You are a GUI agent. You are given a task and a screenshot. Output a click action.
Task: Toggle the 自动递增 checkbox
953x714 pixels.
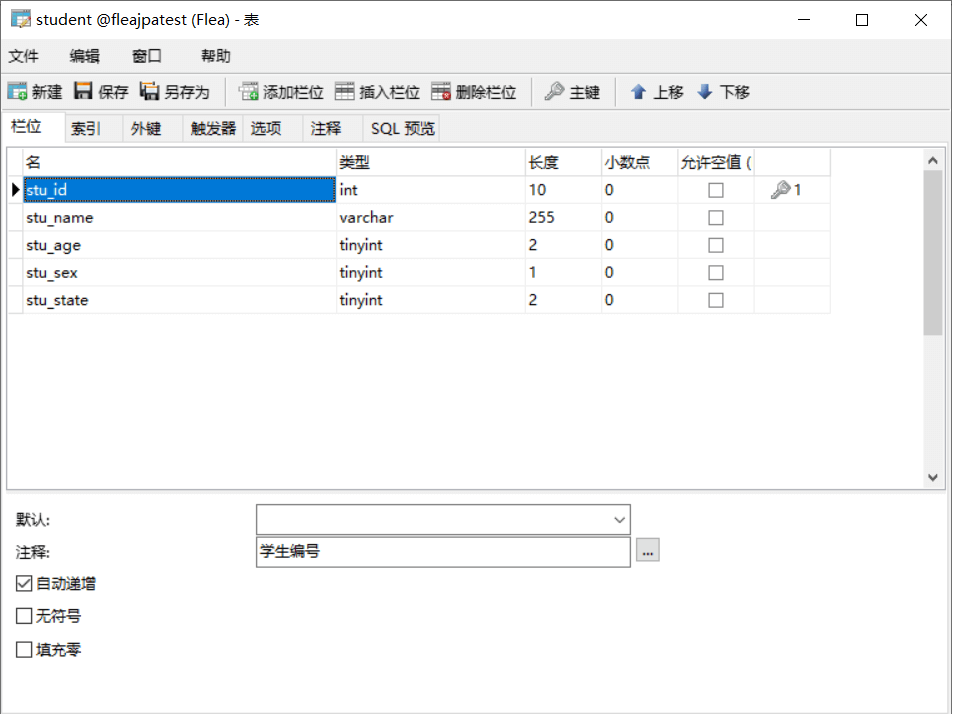click(x=24, y=584)
